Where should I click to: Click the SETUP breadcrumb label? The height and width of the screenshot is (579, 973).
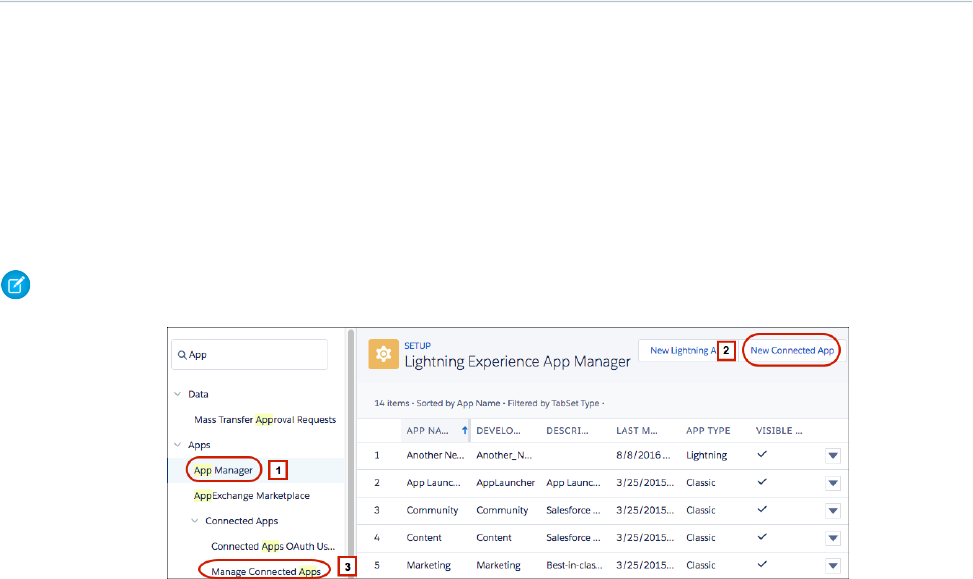pyautogui.click(x=418, y=346)
